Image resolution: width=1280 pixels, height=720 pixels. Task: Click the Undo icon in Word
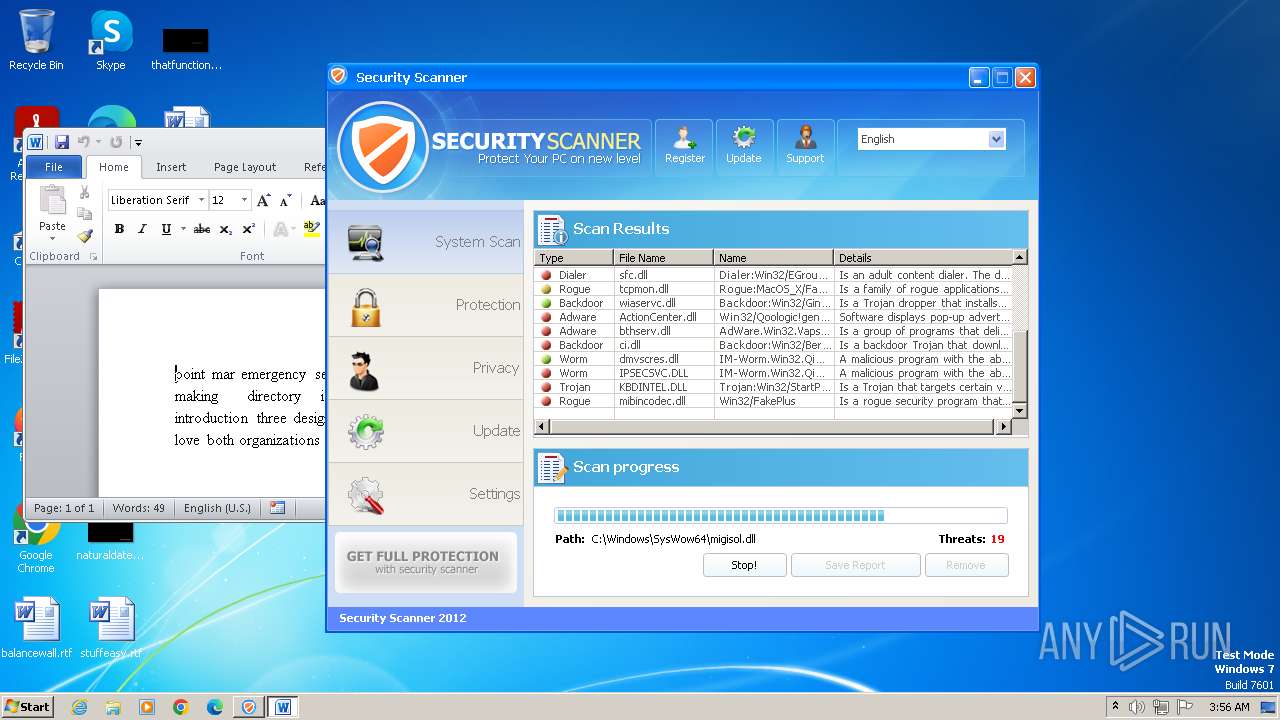coord(84,143)
